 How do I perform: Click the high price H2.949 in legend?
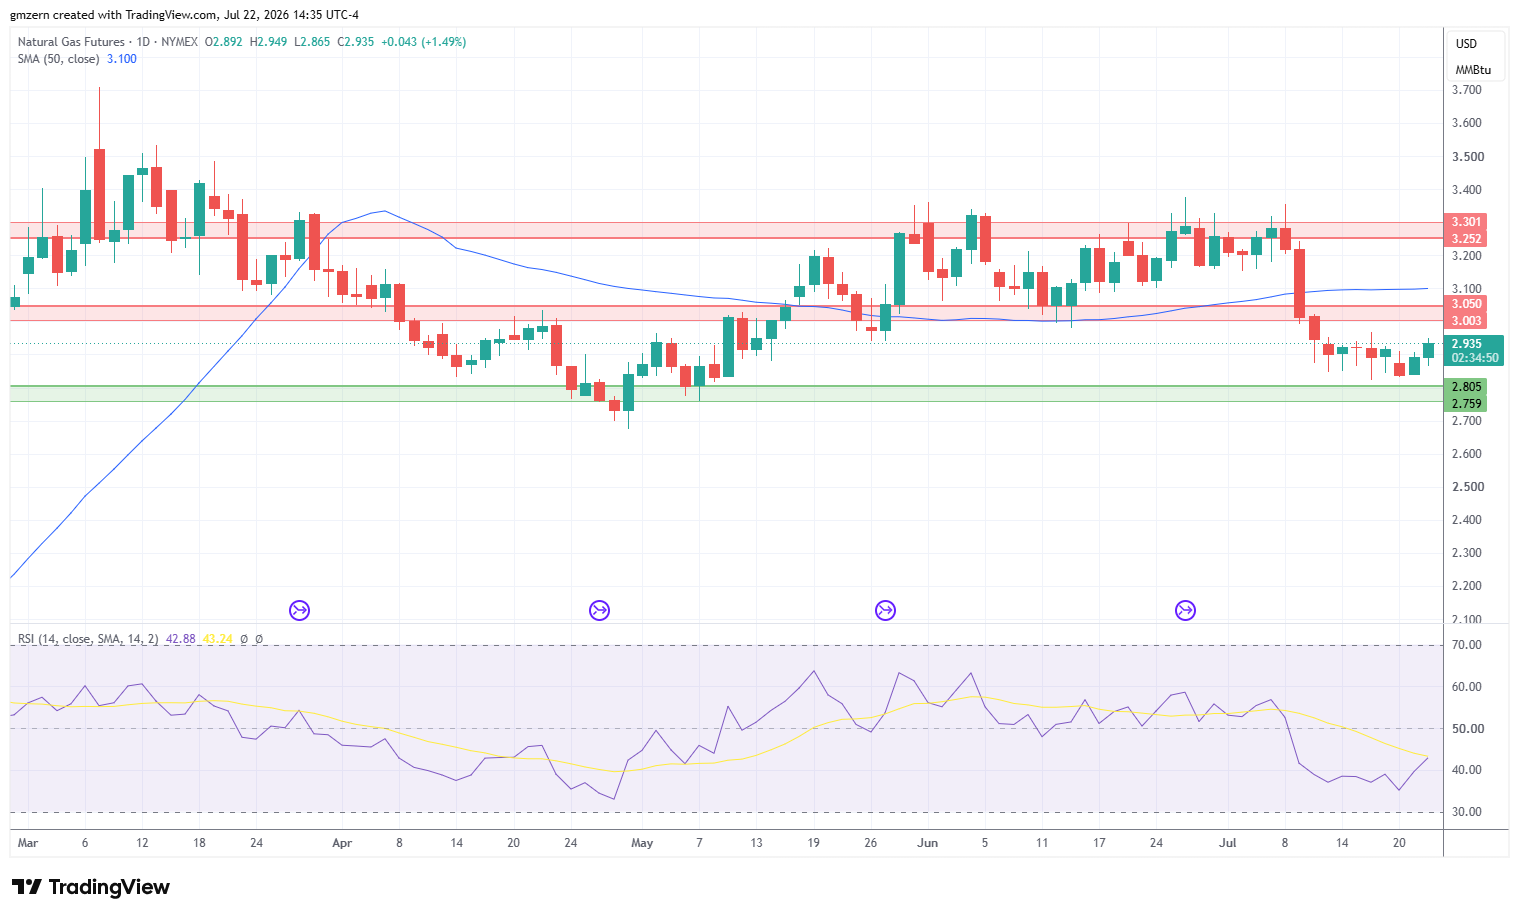[x=268, y=42]
